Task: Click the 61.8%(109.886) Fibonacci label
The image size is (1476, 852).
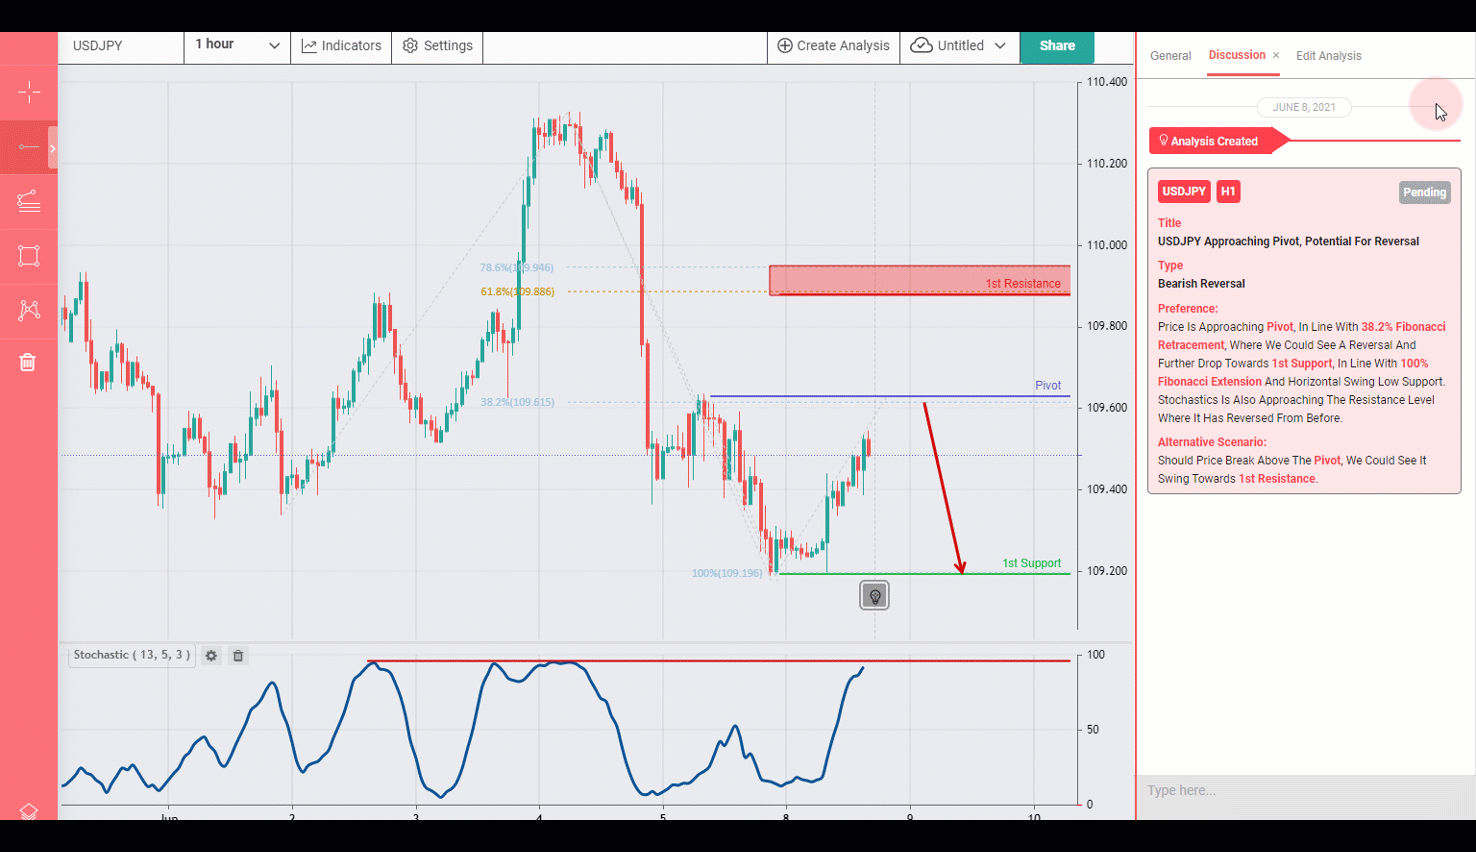Action: tap(517, 292)
